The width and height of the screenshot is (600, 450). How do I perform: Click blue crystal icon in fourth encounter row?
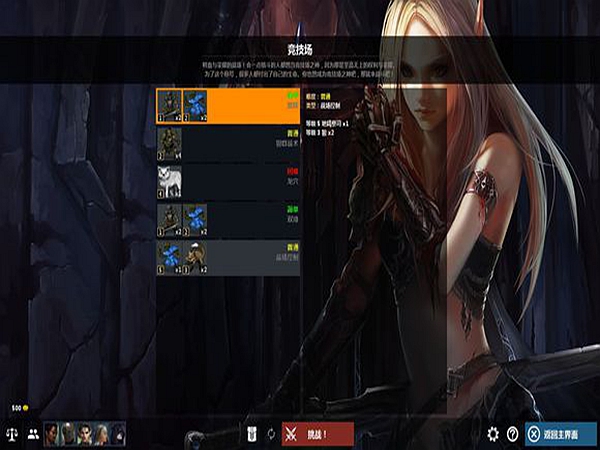[195, 220]
